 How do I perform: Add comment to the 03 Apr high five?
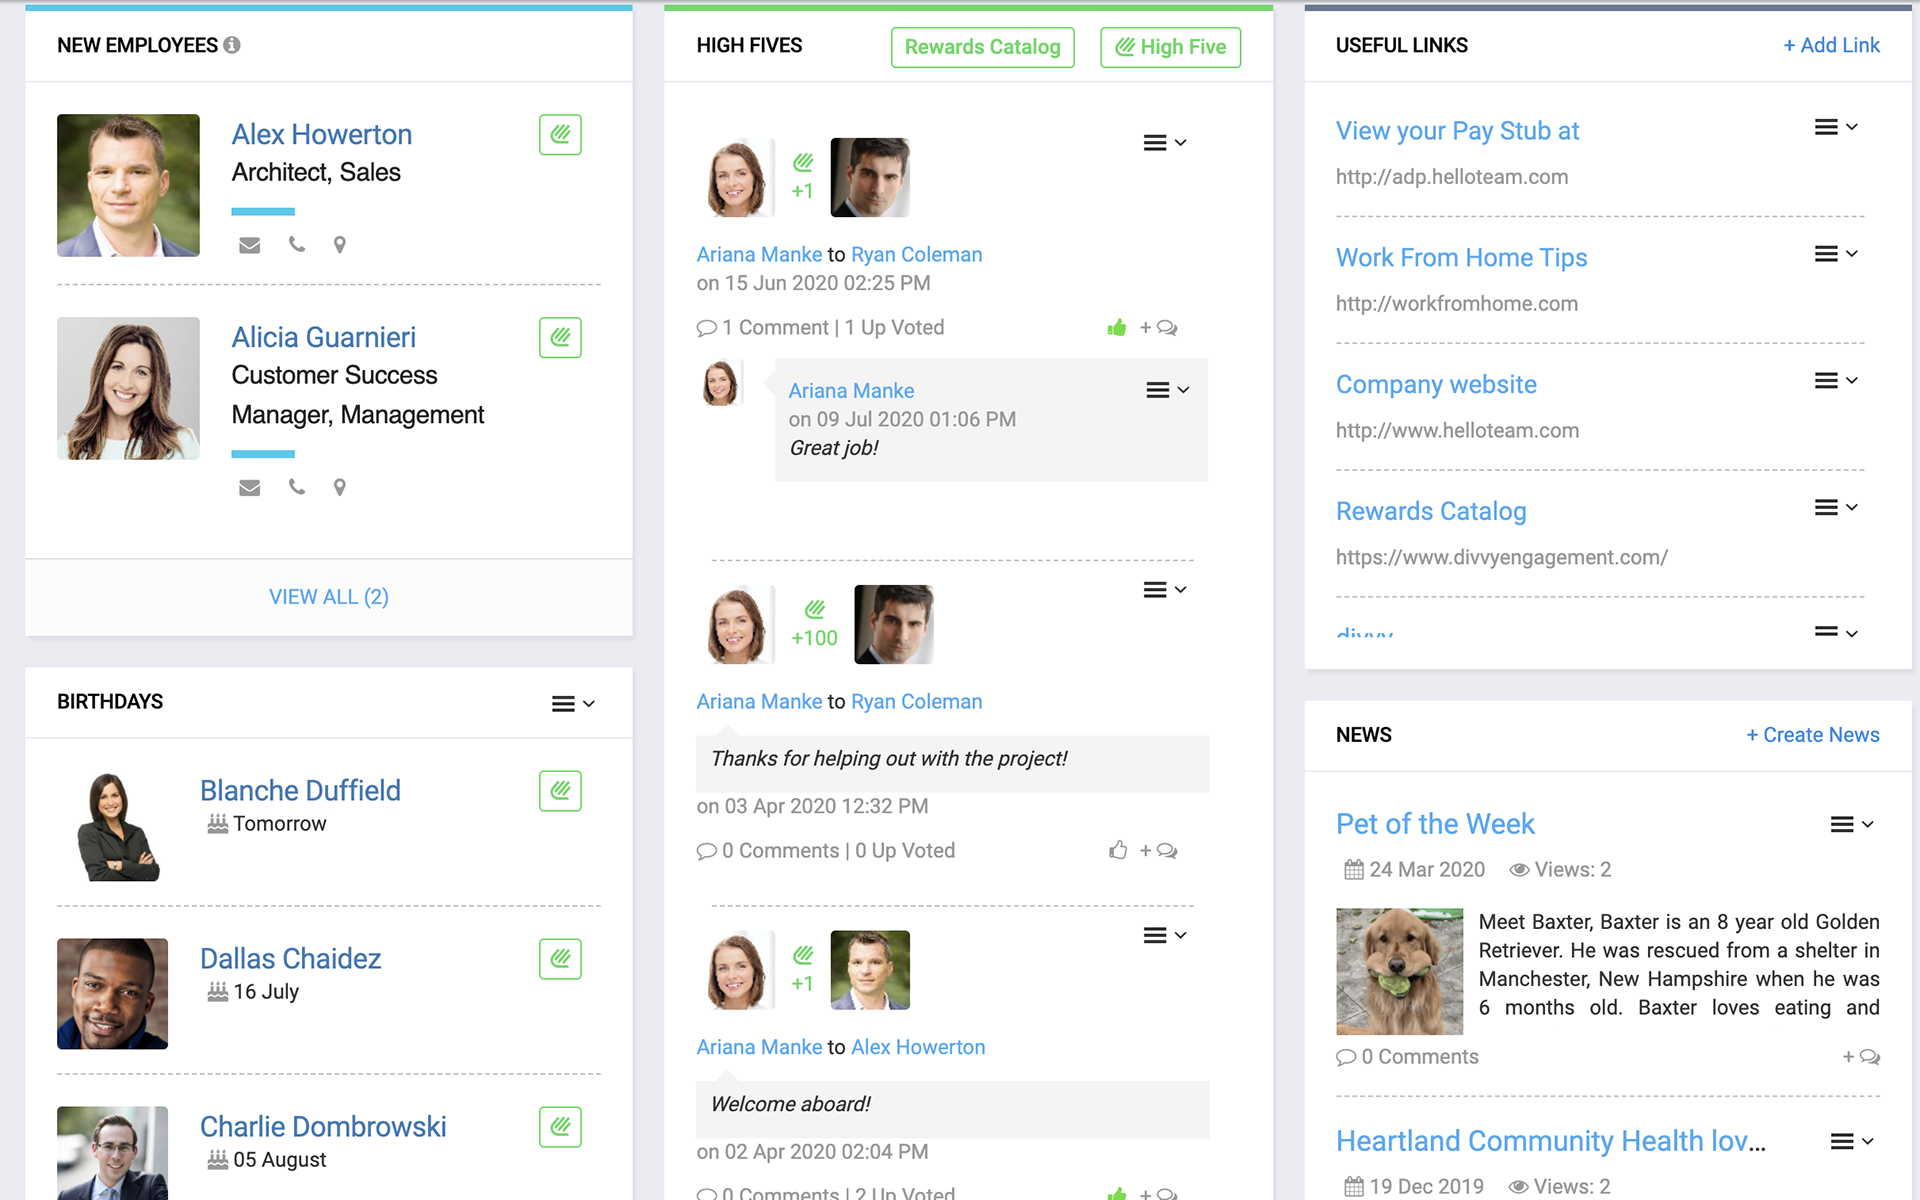[1159, 851]
